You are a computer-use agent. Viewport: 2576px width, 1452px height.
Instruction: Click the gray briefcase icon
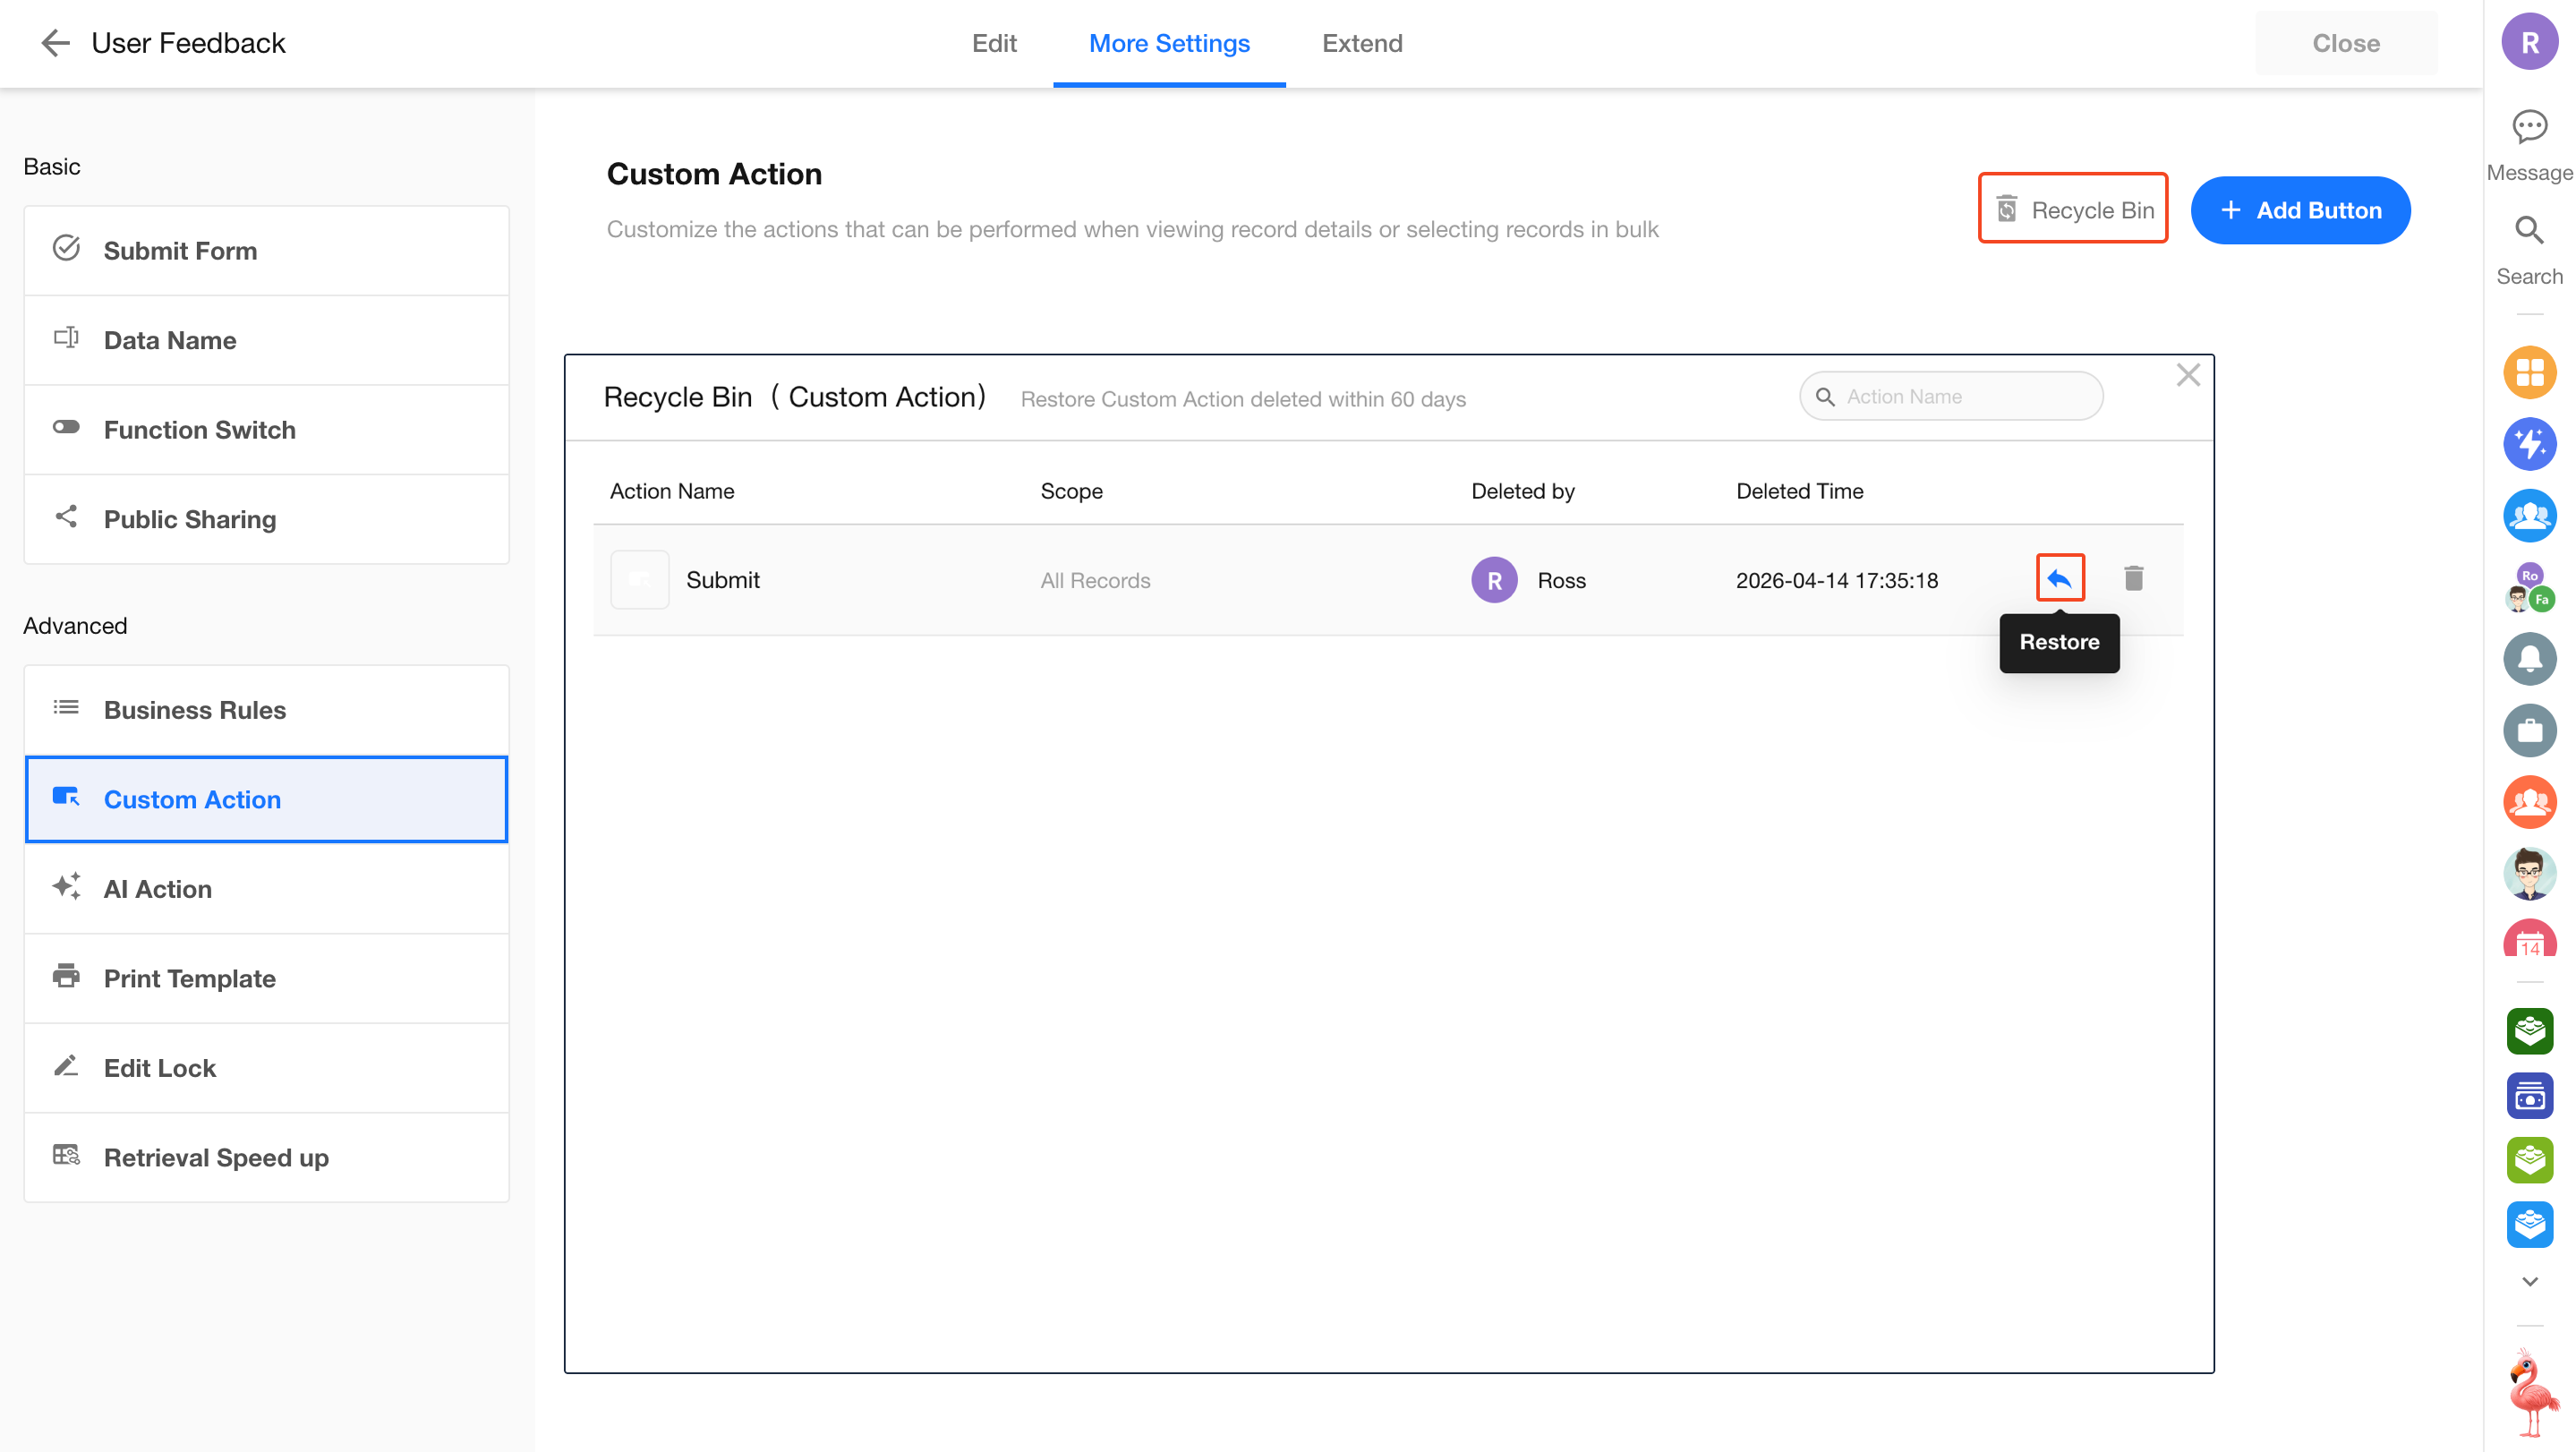point(2529,730)
